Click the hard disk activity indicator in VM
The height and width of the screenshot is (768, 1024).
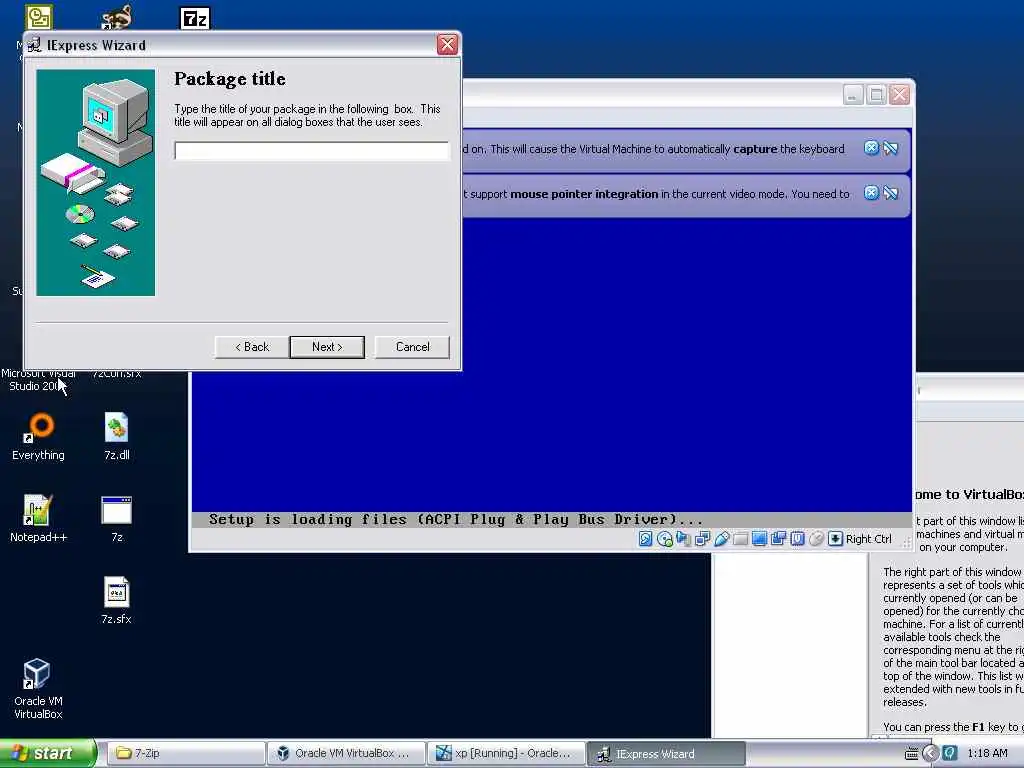pos(645,539)
